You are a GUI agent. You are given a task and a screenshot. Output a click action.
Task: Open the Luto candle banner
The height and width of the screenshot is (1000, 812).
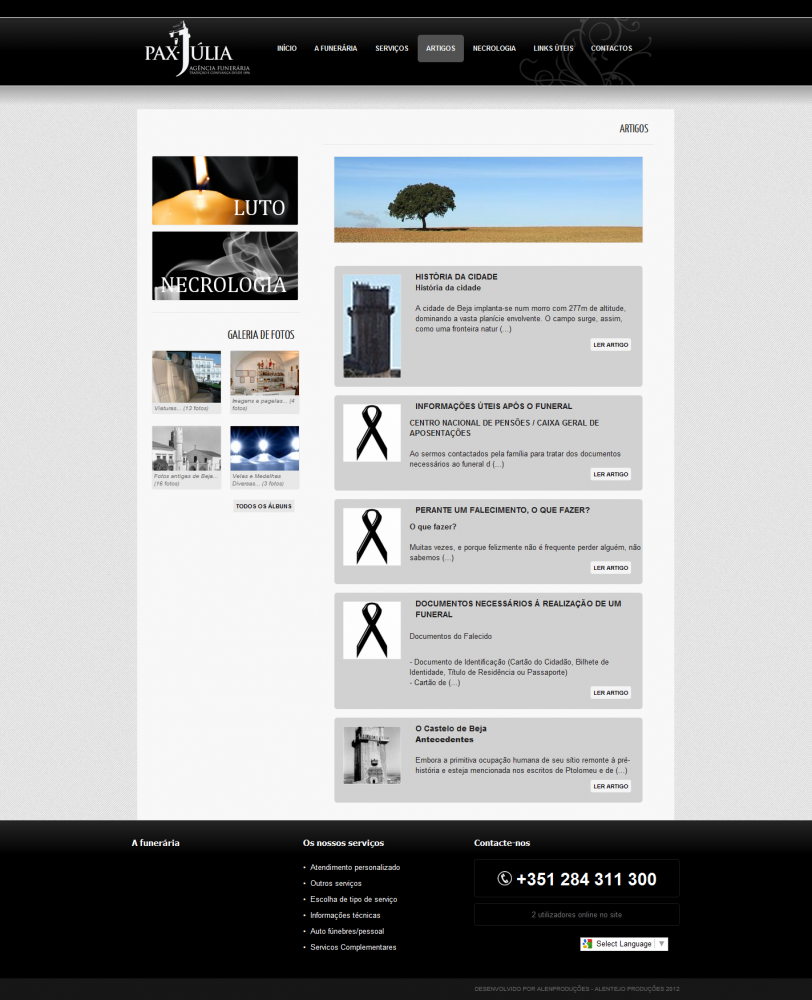point(225,190)
